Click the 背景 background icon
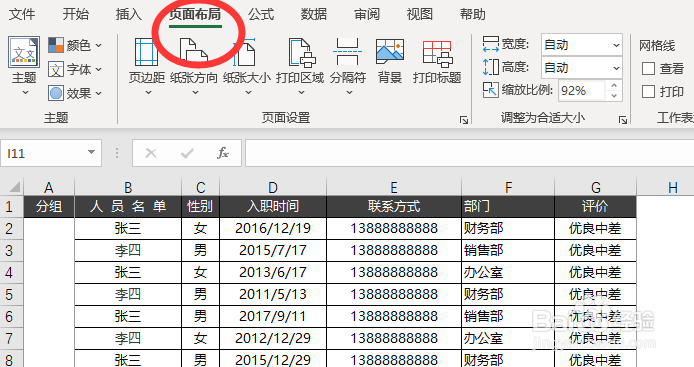694x367 pixels. tap(389, 52)
